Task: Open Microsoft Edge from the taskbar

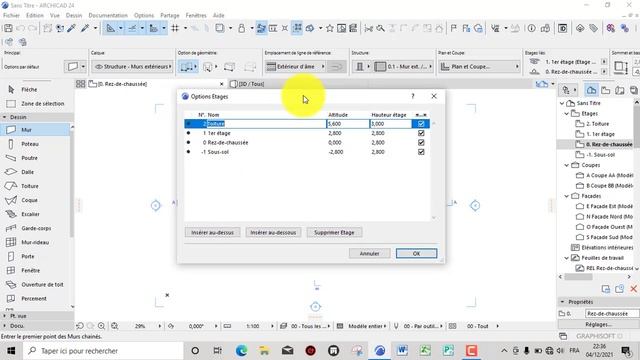Action: pos(241,351)
